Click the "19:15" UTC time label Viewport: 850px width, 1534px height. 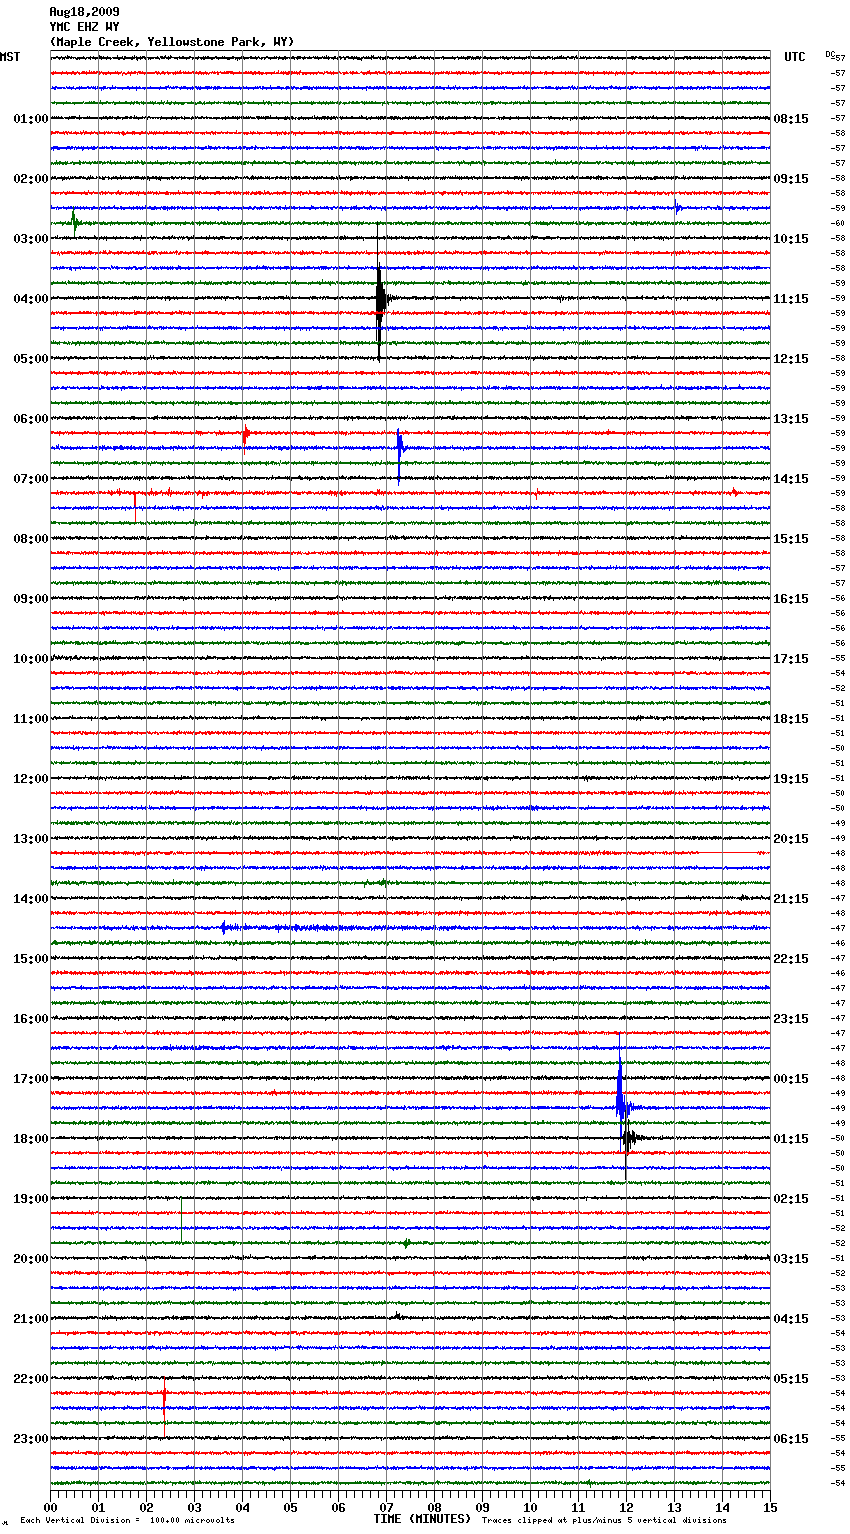pos(791,779)
